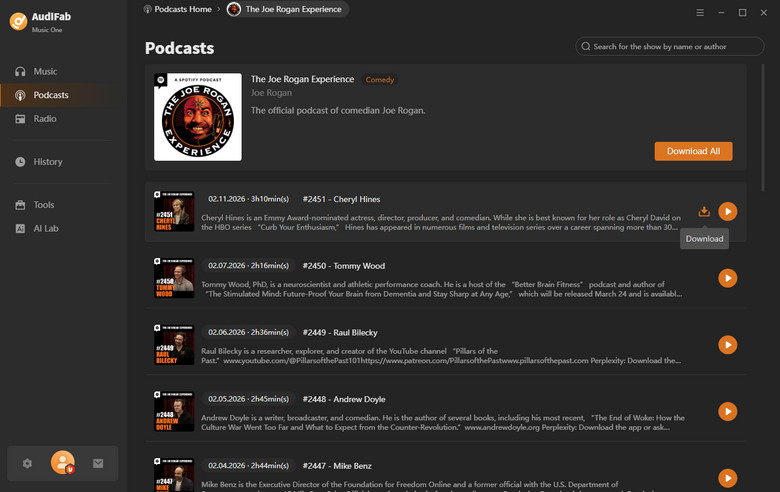The width and height of the screenshot is (780, 492).
Task: Click The Joe Rogan Experience breadcrumb
Action: (287, 9)
